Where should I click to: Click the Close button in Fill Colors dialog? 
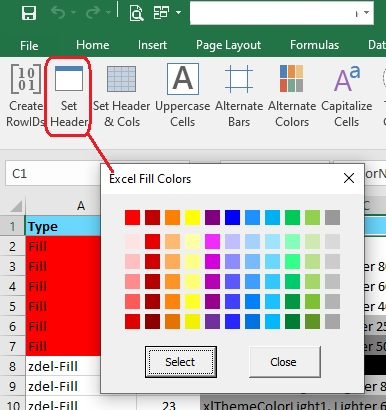click(284, 362)
